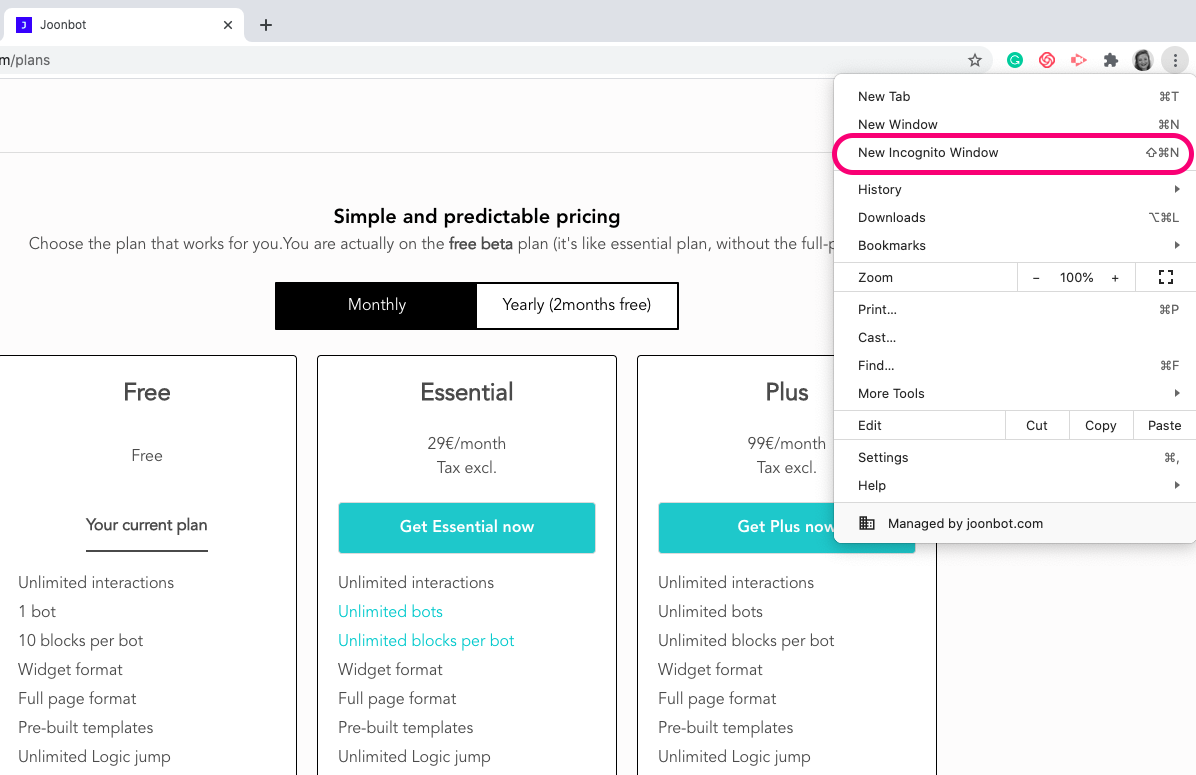Click the Chrome three-dot menu button
The width and height of the screenshot is (1196, 775).
tap(1175, 60)
